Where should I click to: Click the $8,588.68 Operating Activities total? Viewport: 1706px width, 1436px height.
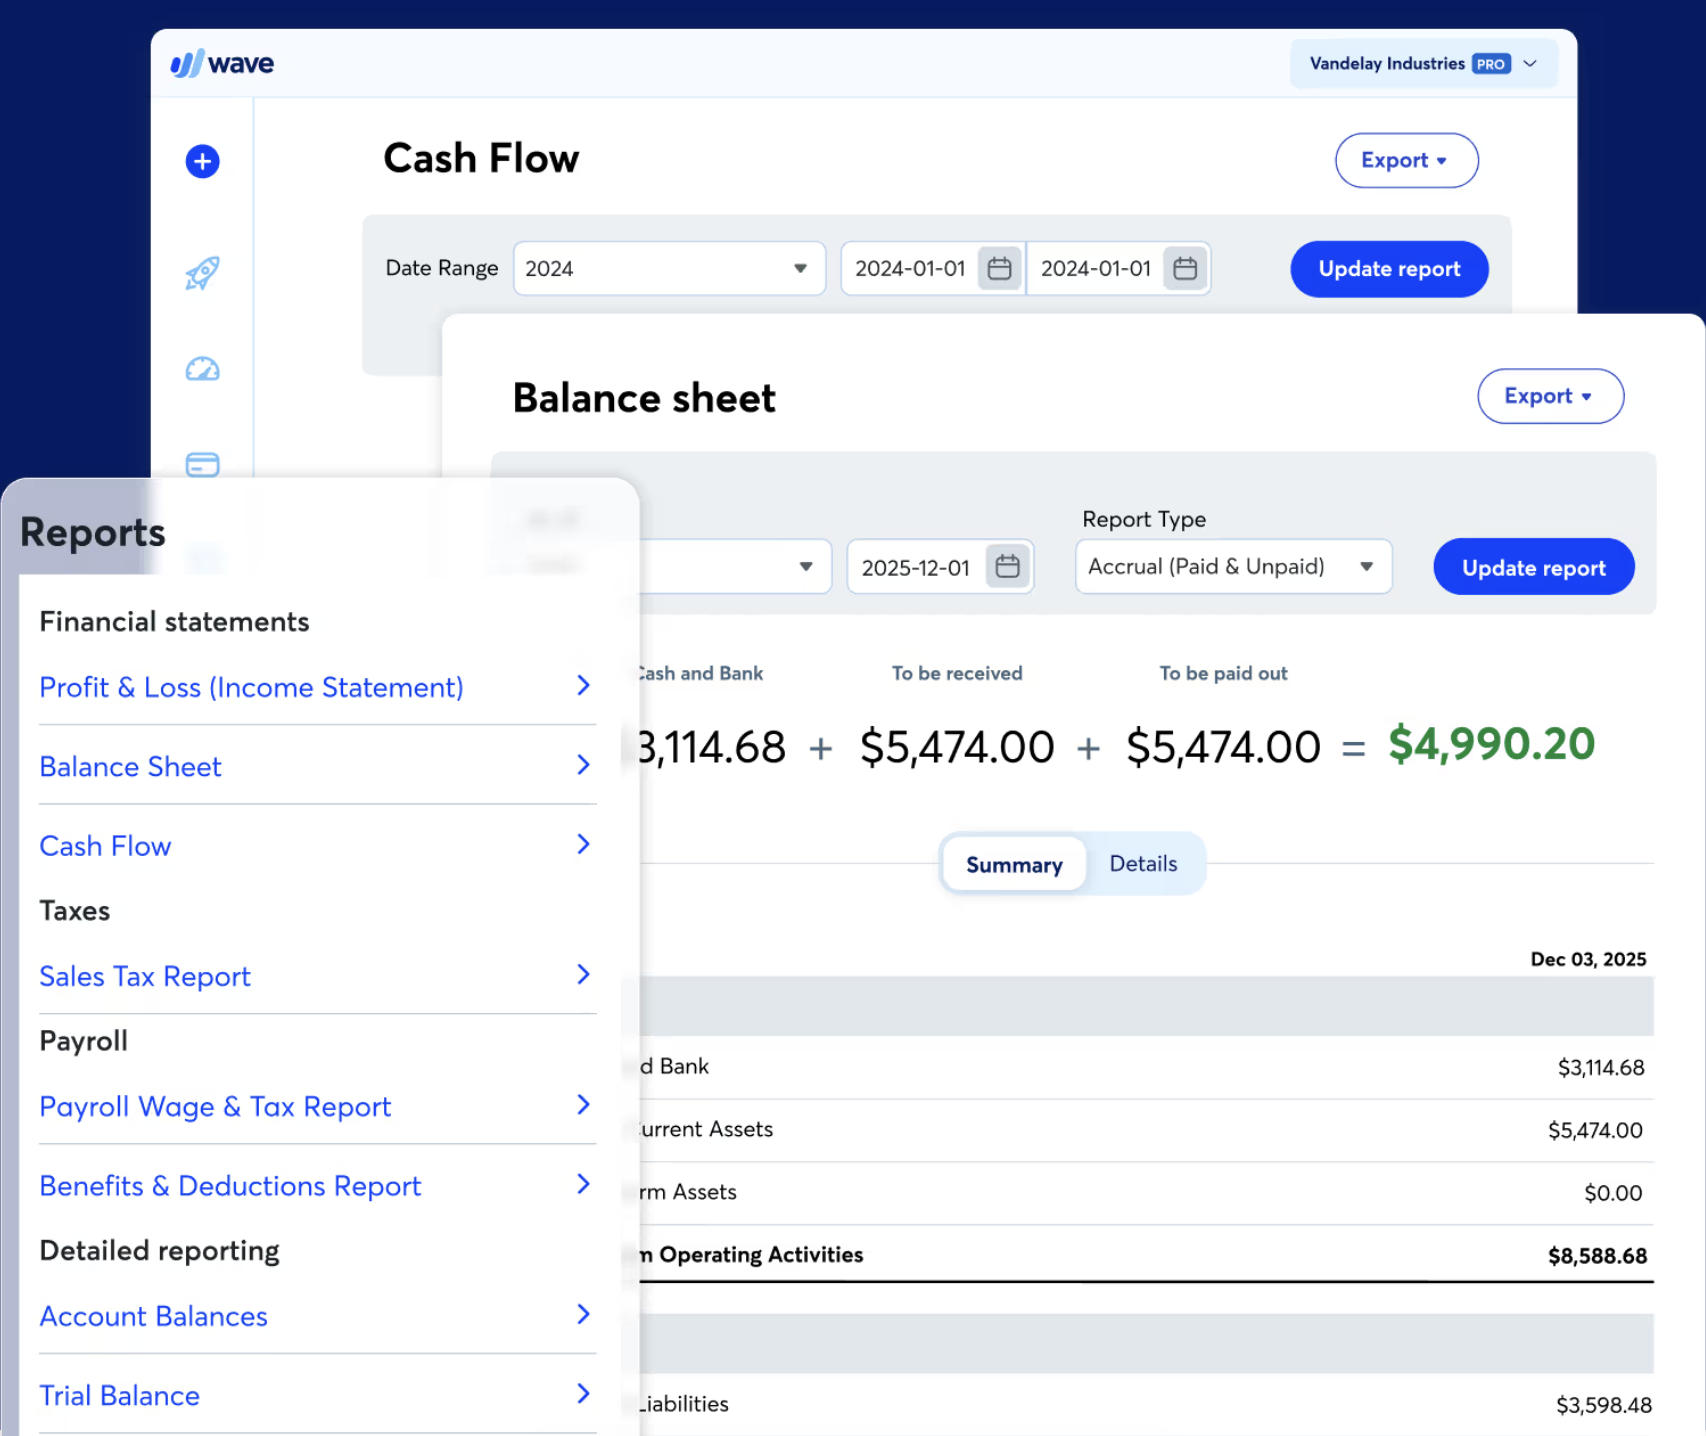(x=1597, y=1255)
